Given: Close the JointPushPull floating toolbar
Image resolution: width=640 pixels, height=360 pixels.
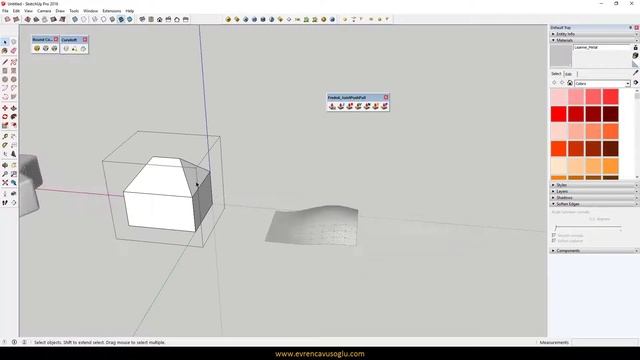Looking at the screenshot, I should [x=386, y=97].
